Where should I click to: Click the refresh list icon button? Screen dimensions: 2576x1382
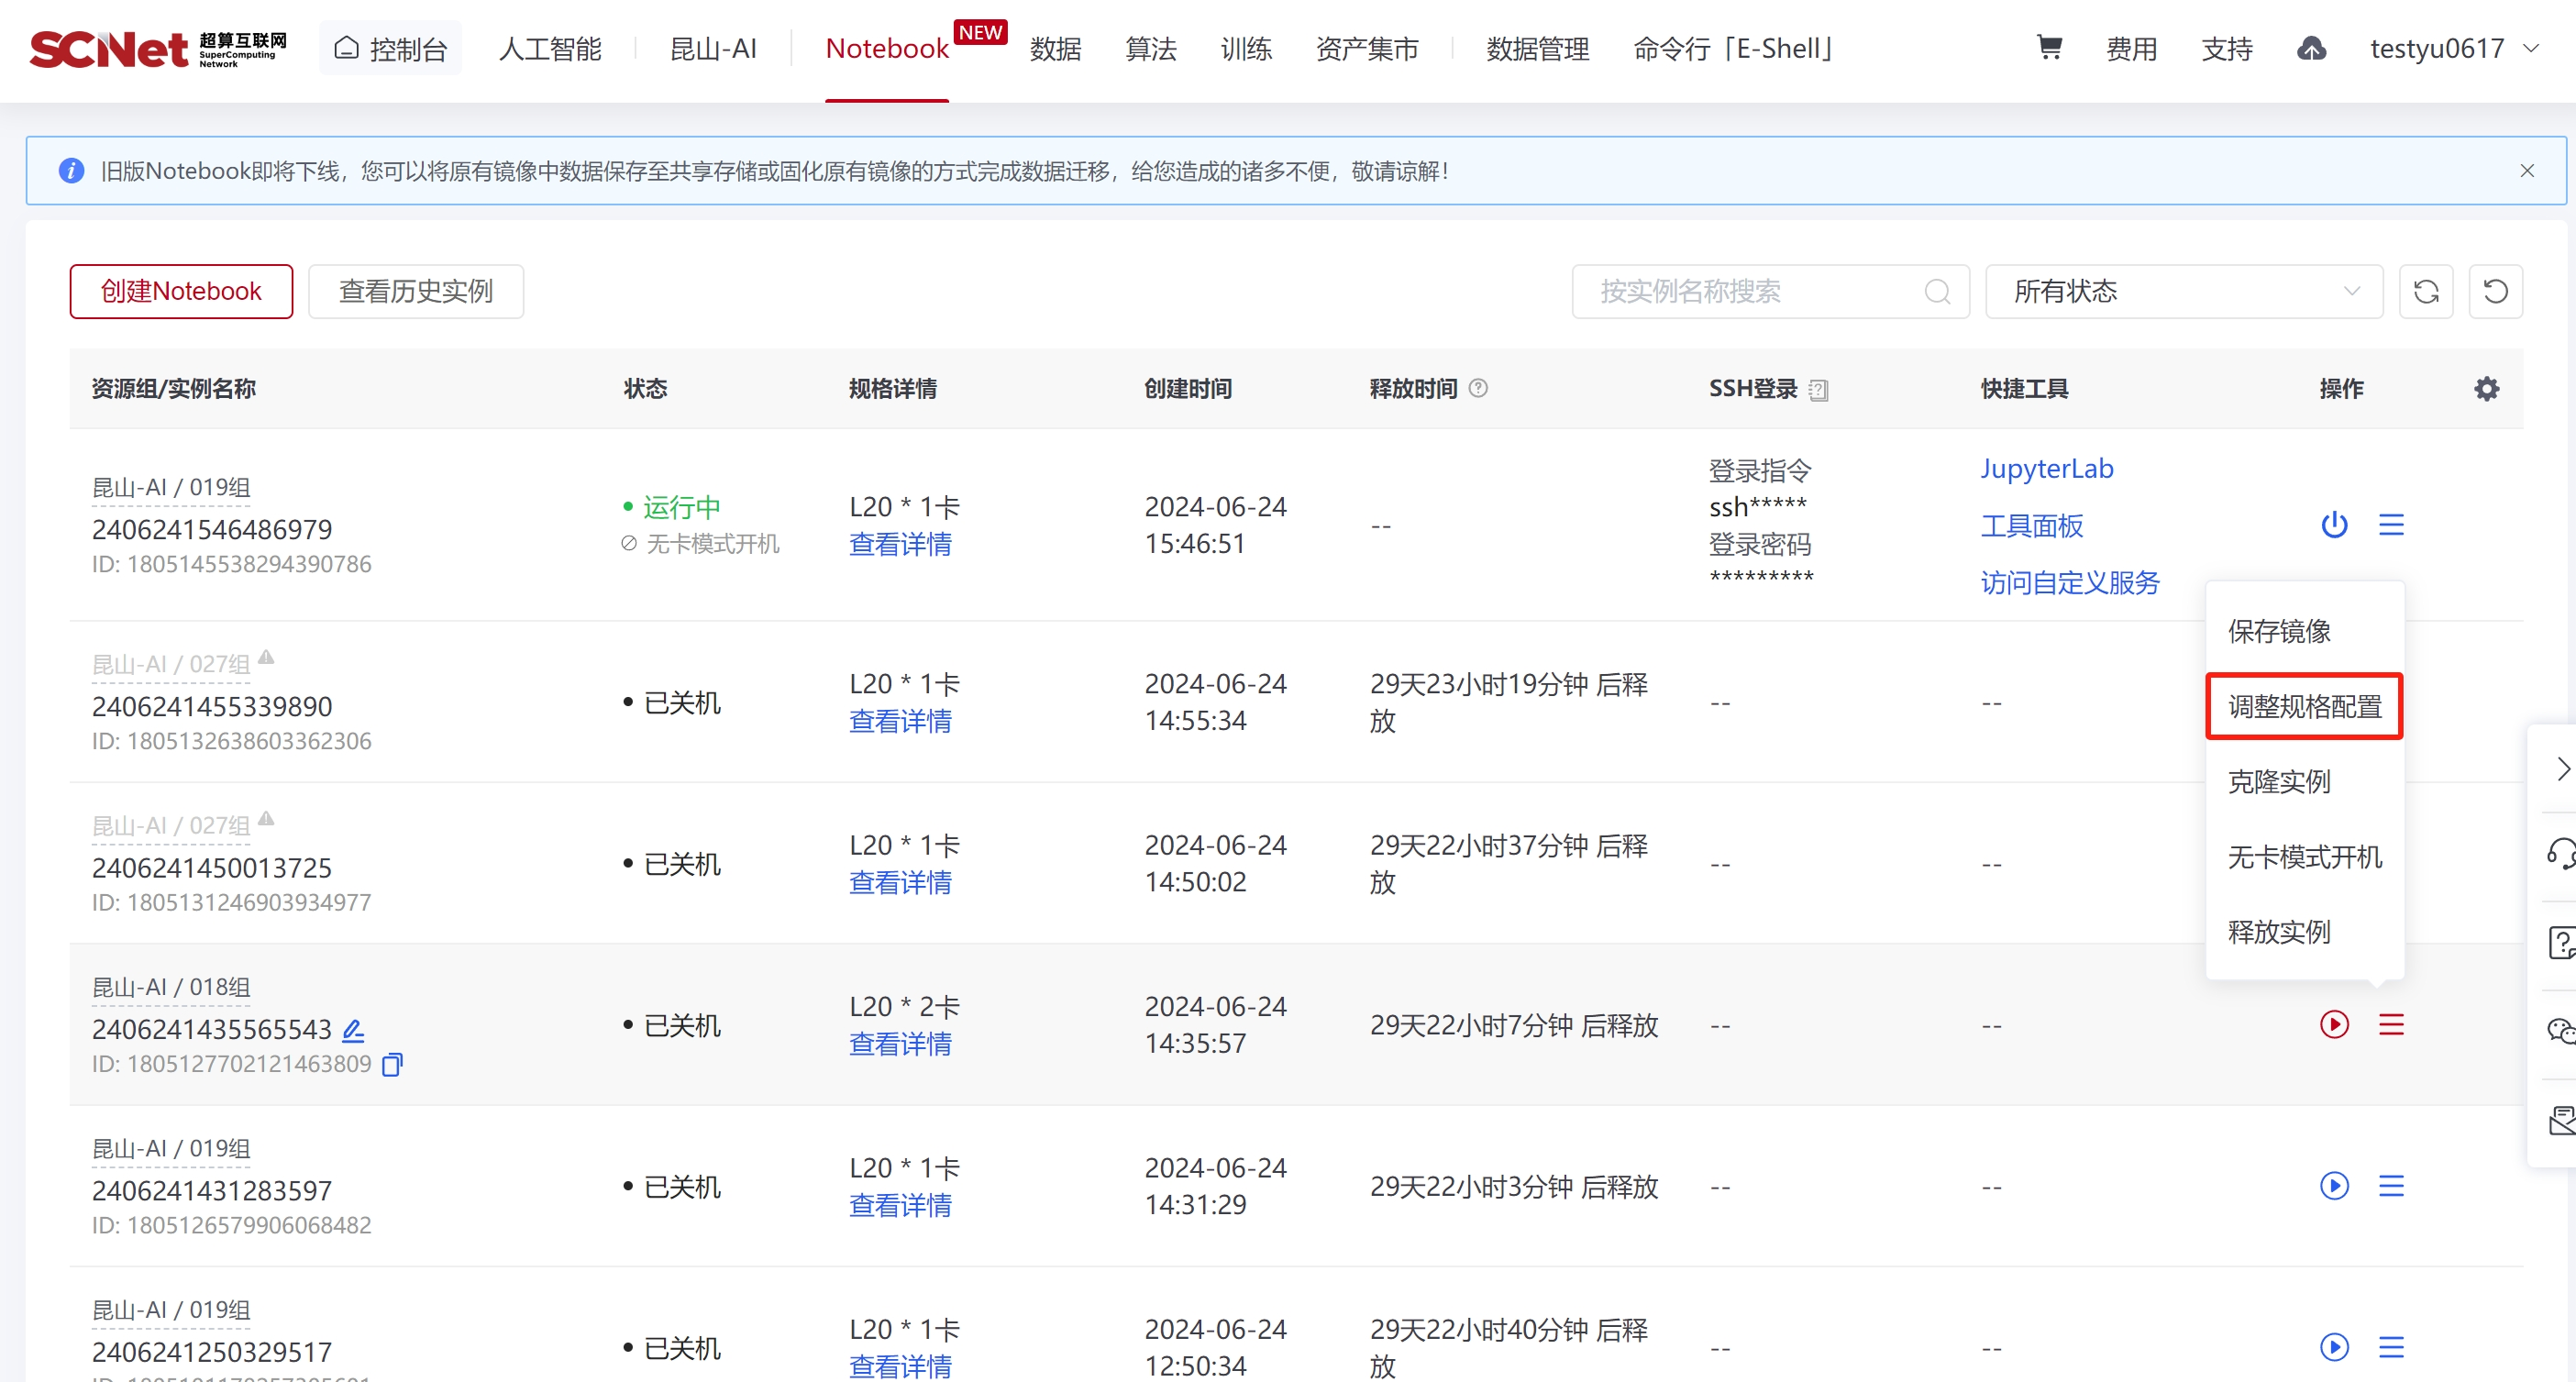click(x=2426, y=291)
